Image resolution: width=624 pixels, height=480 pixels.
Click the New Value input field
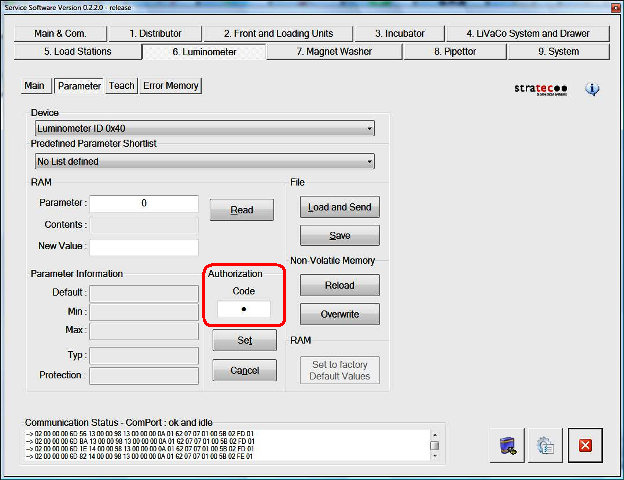pyautogui.click(x=144, y=247)
